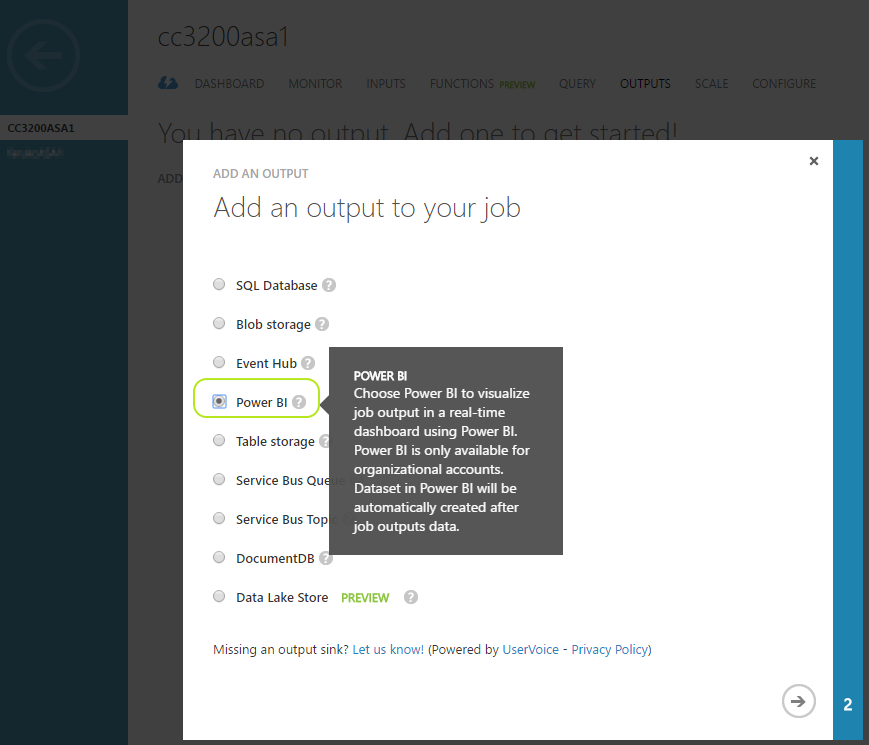This screenshot has height=745, width=869.
Task: Open the Inputs tab
Action: tap(386, 84)
